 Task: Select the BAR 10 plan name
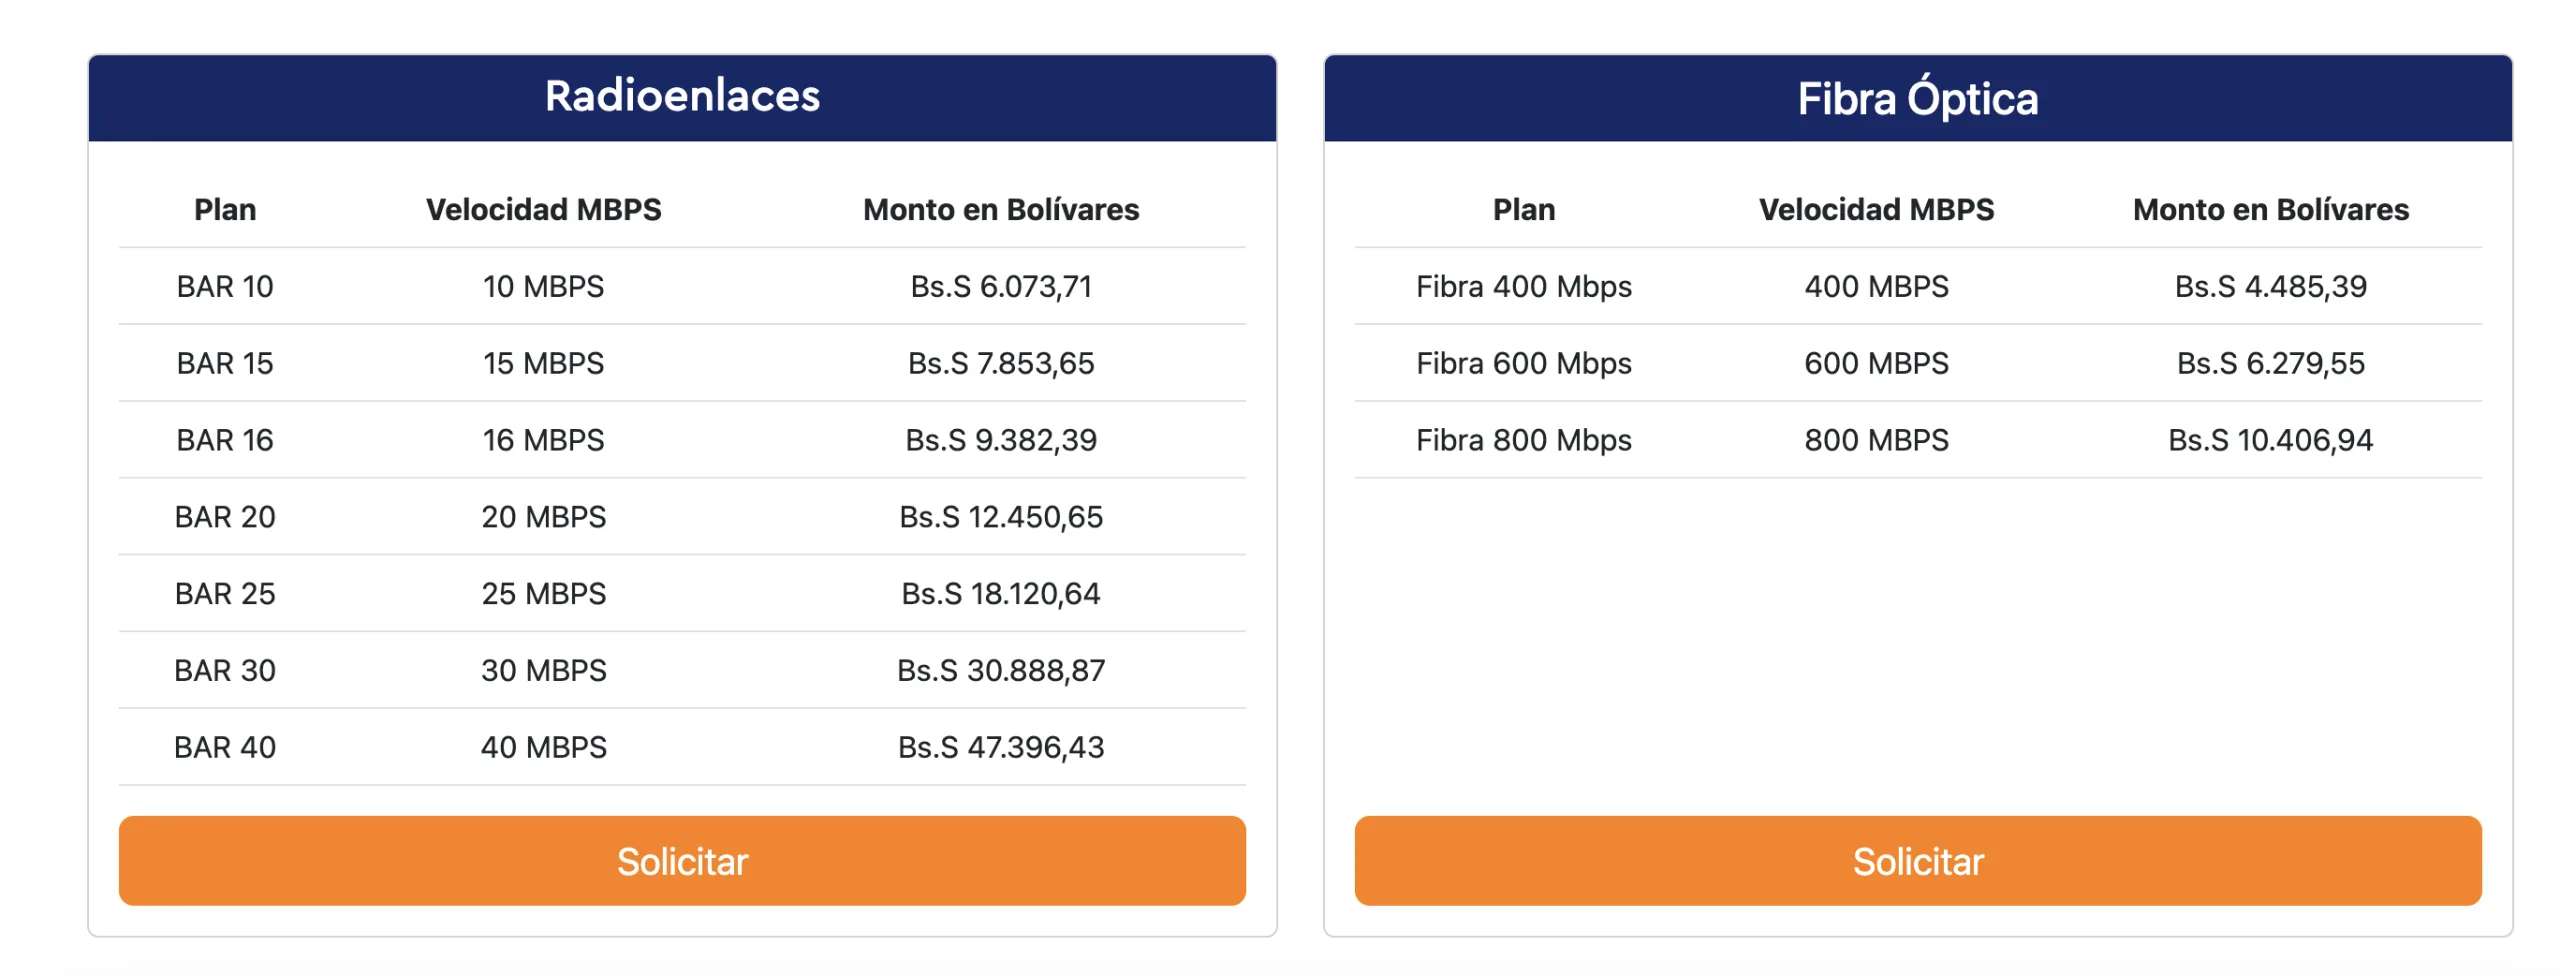click(225, 287)
